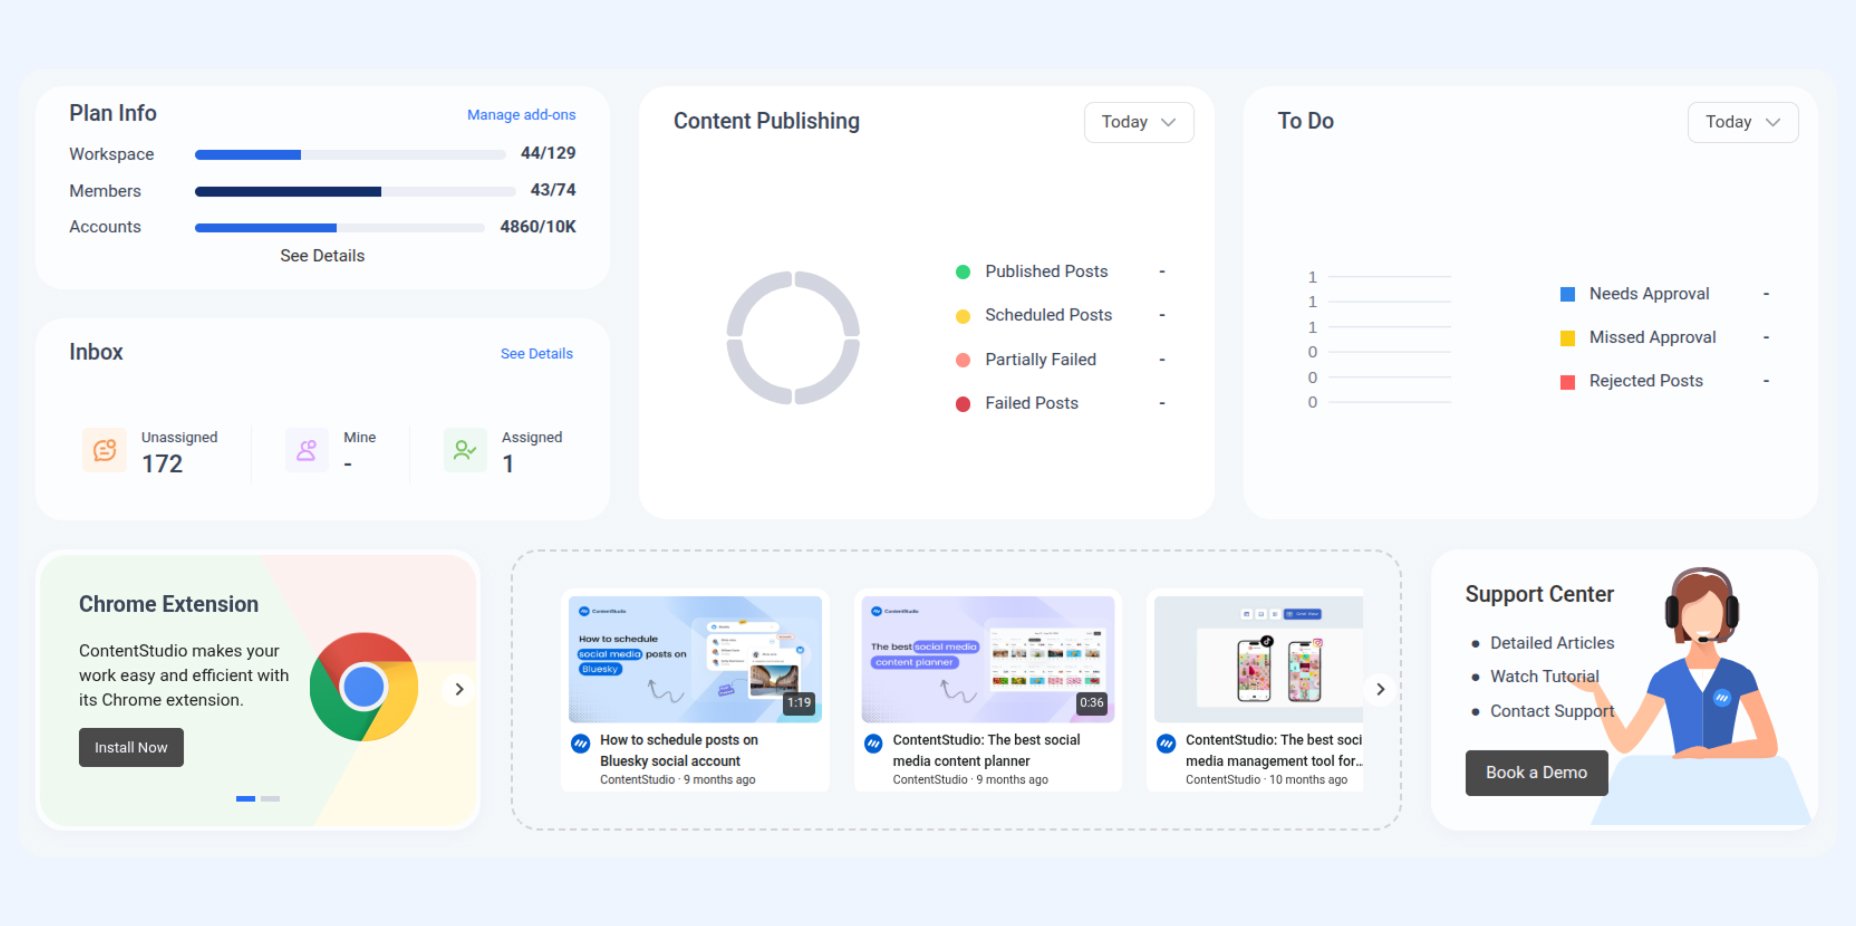Viewport: 1856px width, 926px height.
Task: Click the blue Needs Approval legend square
Action: click(1566, 293)
